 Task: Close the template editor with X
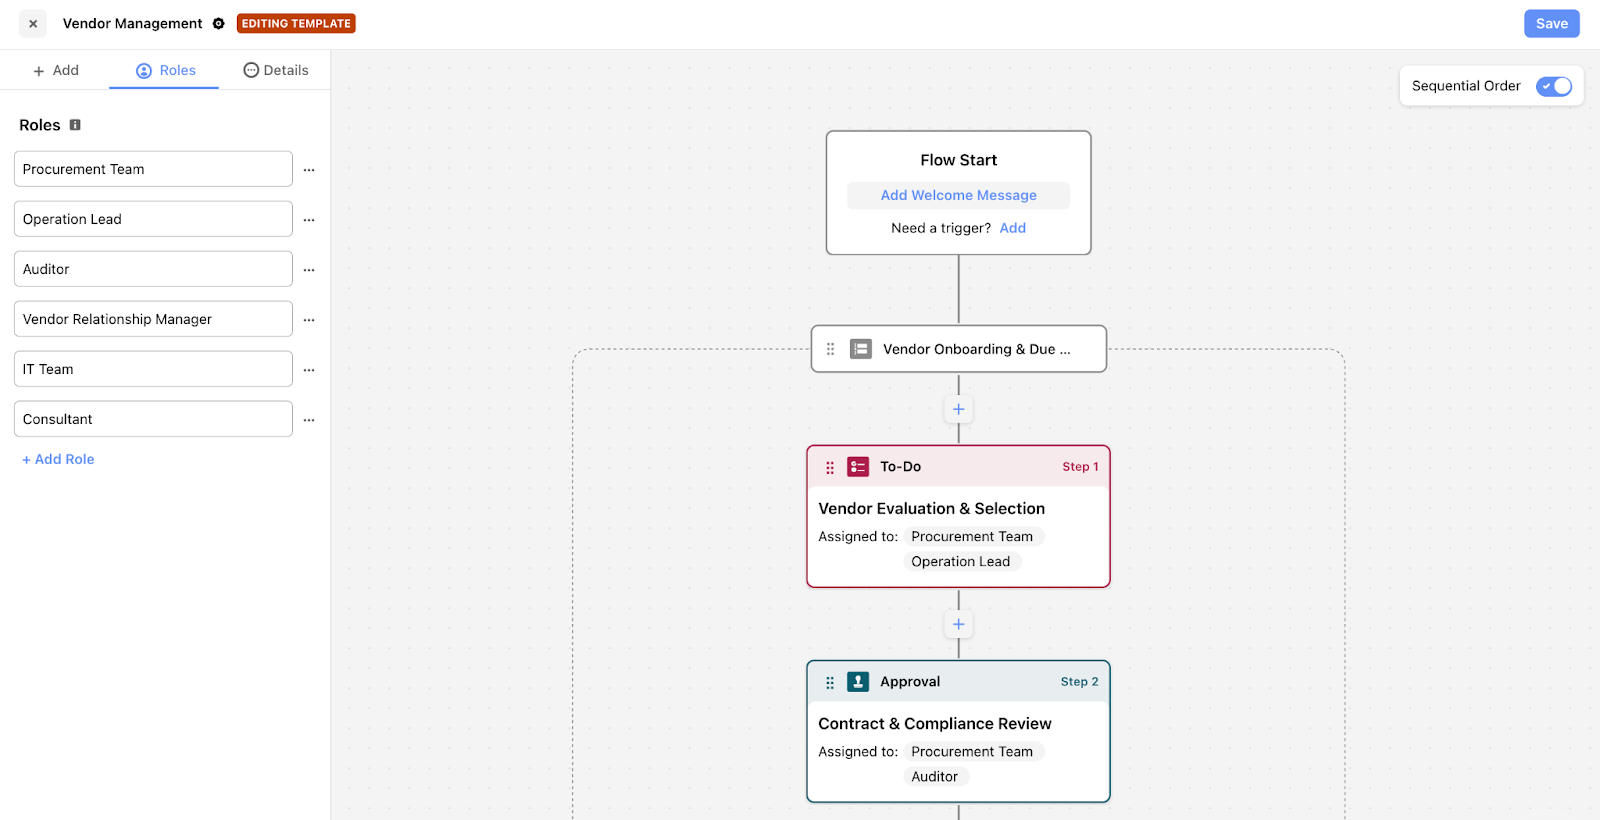click(x=33, y=24)
